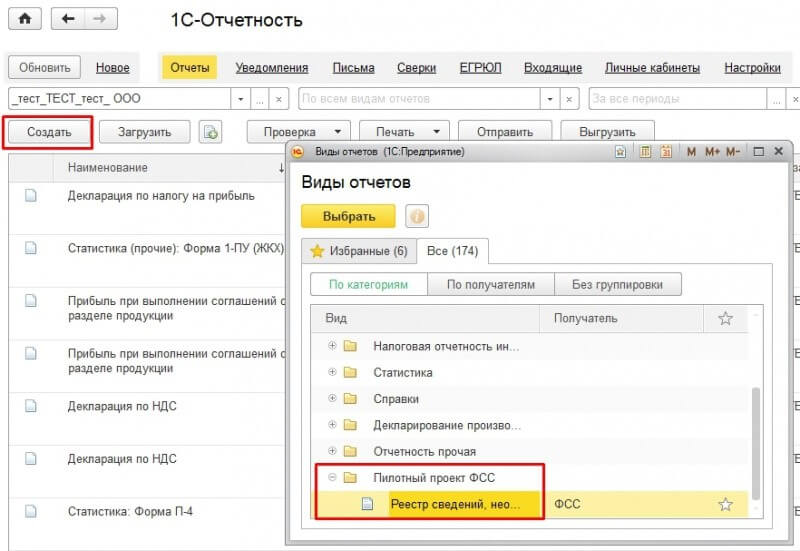Image resolution: width=800 pixels, height=551 pixels.
Task: Group report types По получателям
Action: click(491, 285)
